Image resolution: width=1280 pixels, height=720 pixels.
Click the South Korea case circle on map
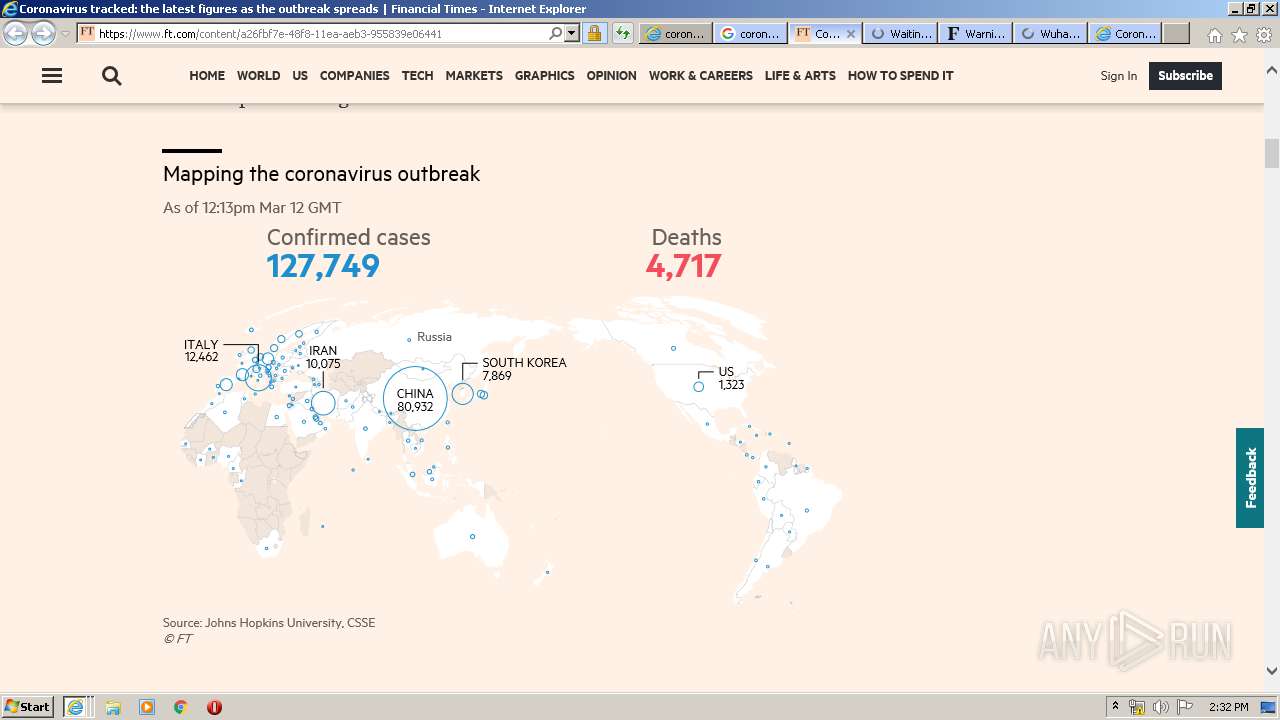point(462,394)
